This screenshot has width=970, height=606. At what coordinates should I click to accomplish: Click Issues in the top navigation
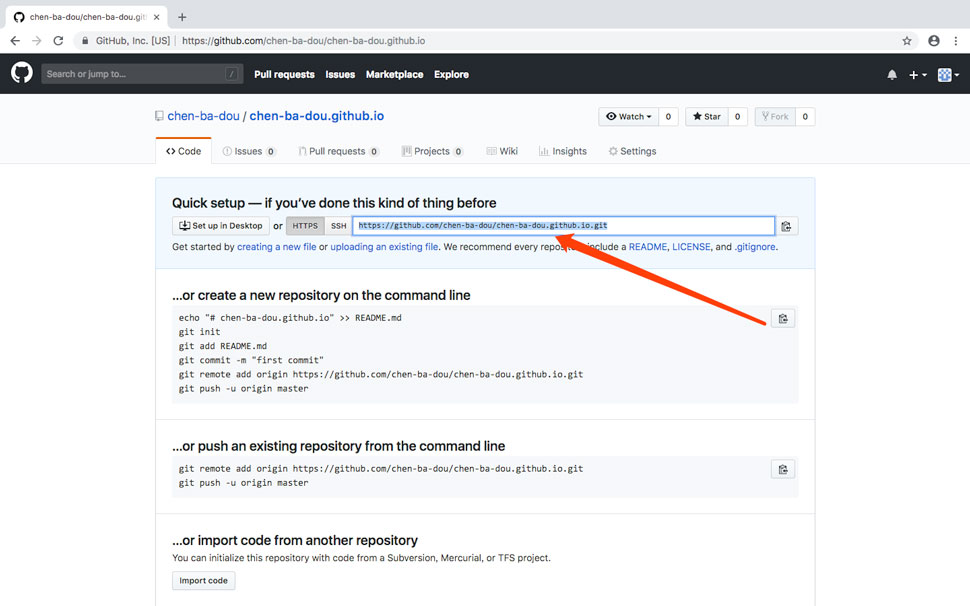(340, 74)
